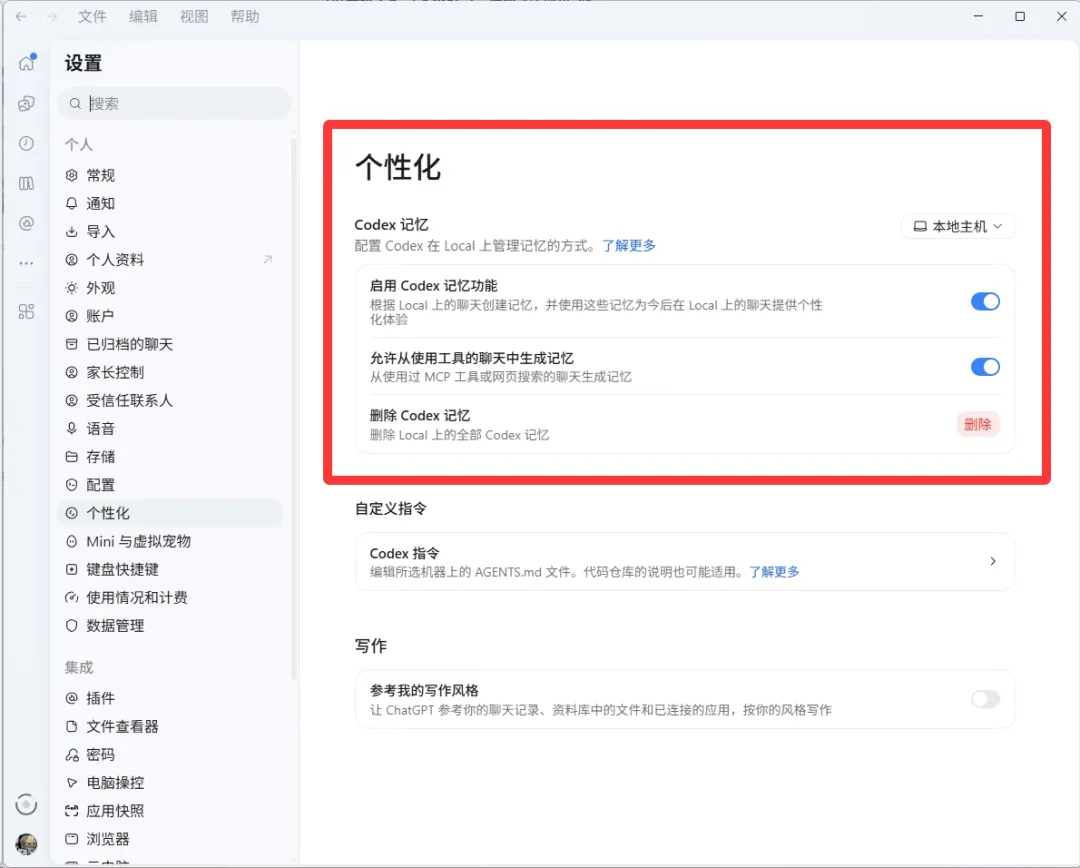Screen dimensions: 1080x868
Task: Select 使用情况和计费 settings page
Action: point(171,597)
